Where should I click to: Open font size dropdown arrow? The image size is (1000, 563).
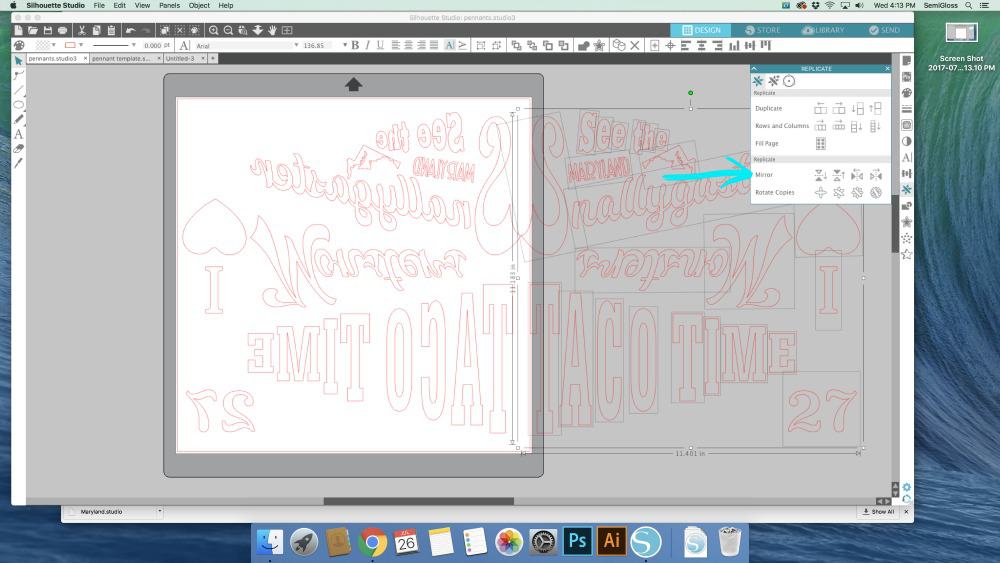[x=344, y=45]
